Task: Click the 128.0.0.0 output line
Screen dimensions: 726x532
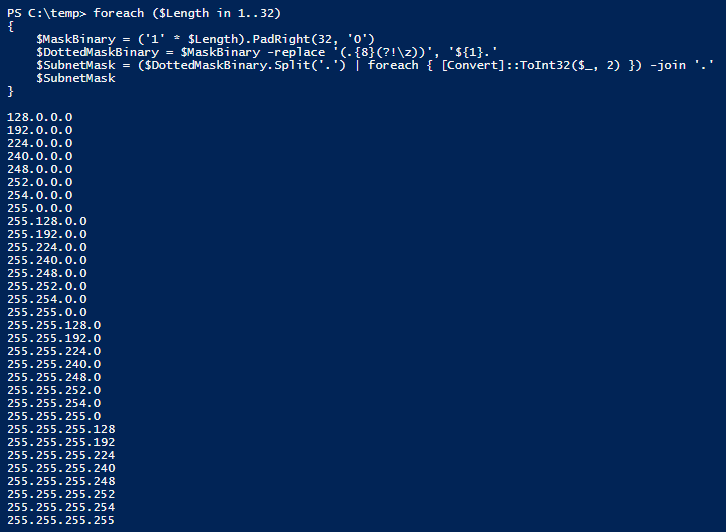Action: pyautogui.click(x=39, y=117)
